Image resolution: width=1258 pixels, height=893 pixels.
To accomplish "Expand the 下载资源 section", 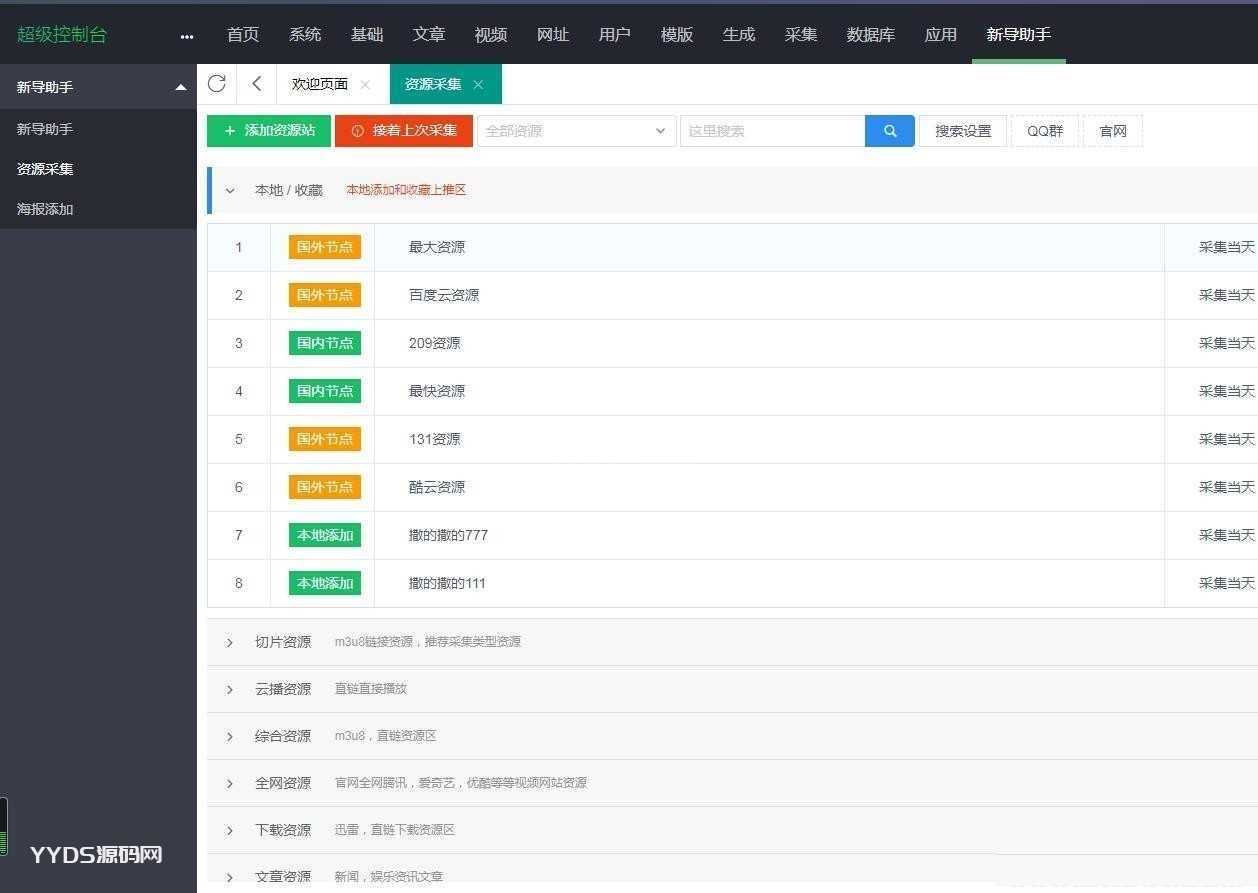I will coord(229,829).
